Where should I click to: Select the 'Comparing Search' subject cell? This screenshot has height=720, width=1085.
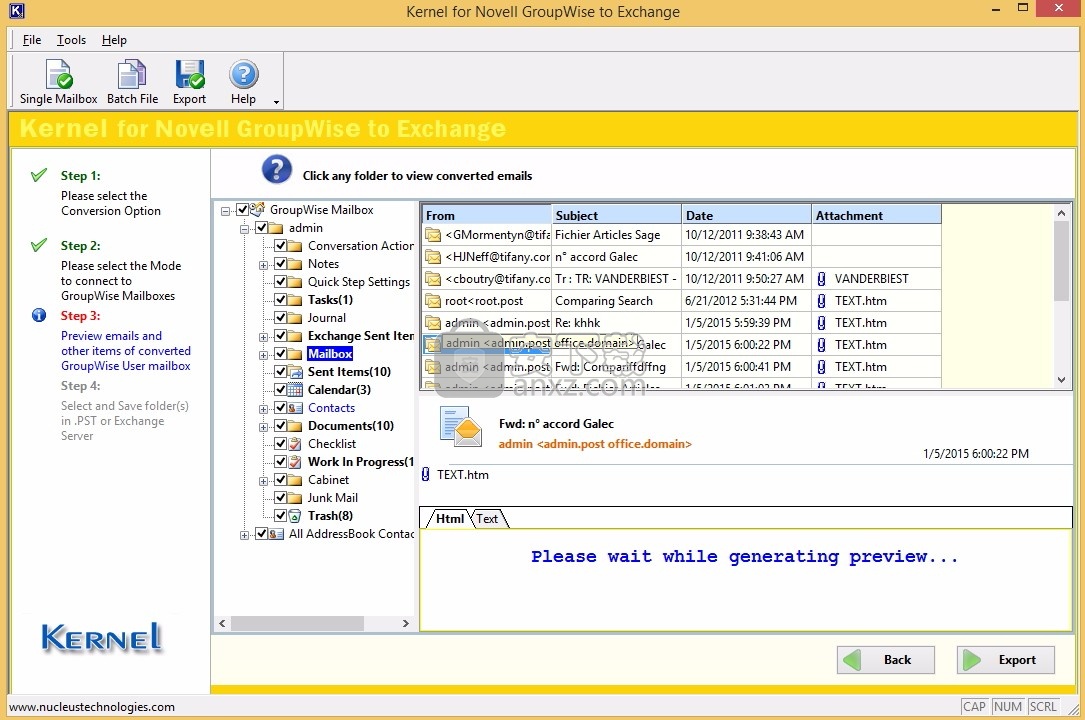coord(617,301)
